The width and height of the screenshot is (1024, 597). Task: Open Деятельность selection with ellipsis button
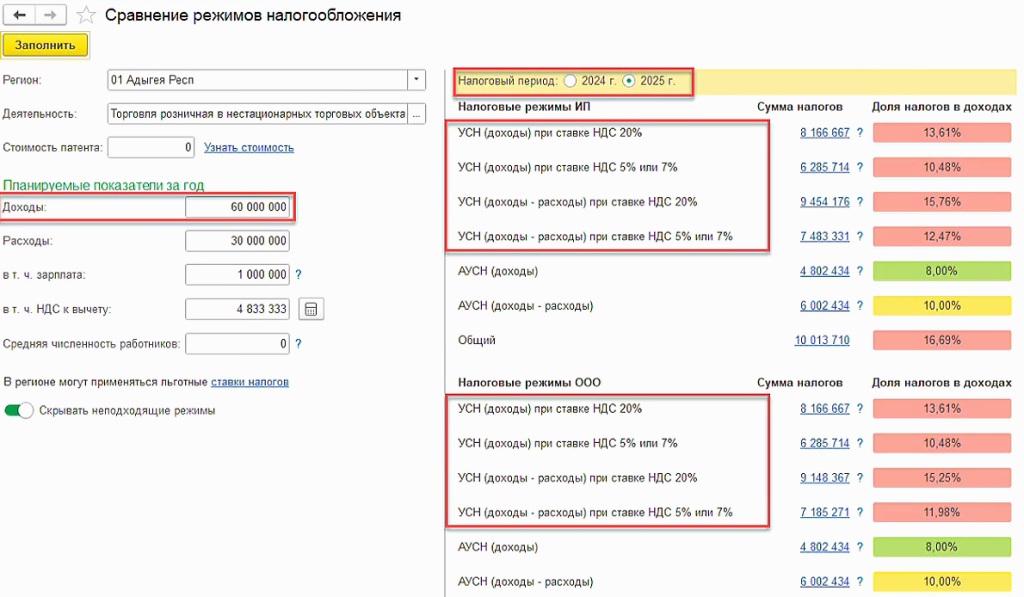(416, 114)
